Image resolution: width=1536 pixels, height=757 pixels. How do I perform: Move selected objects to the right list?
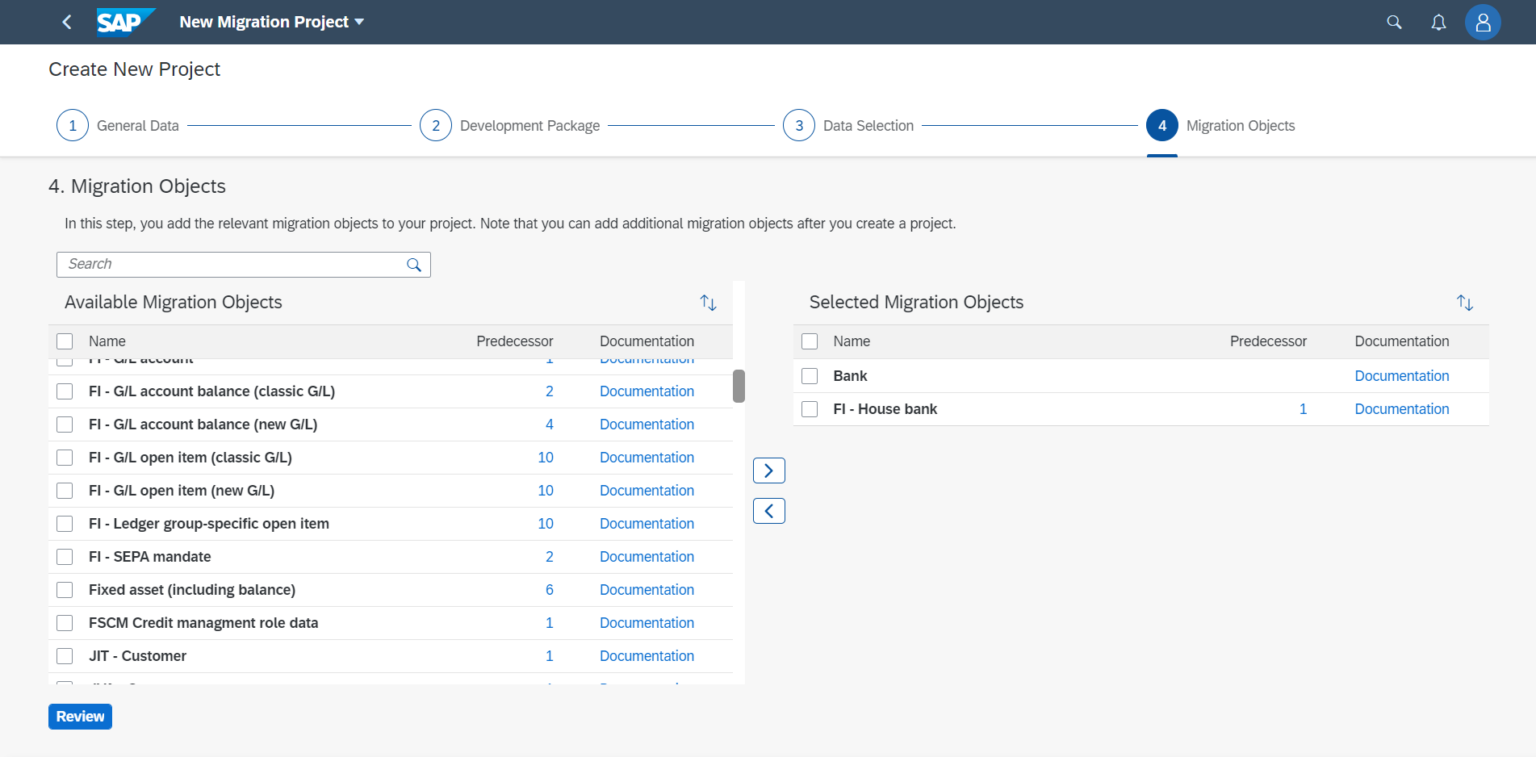[x=769, y=470]
